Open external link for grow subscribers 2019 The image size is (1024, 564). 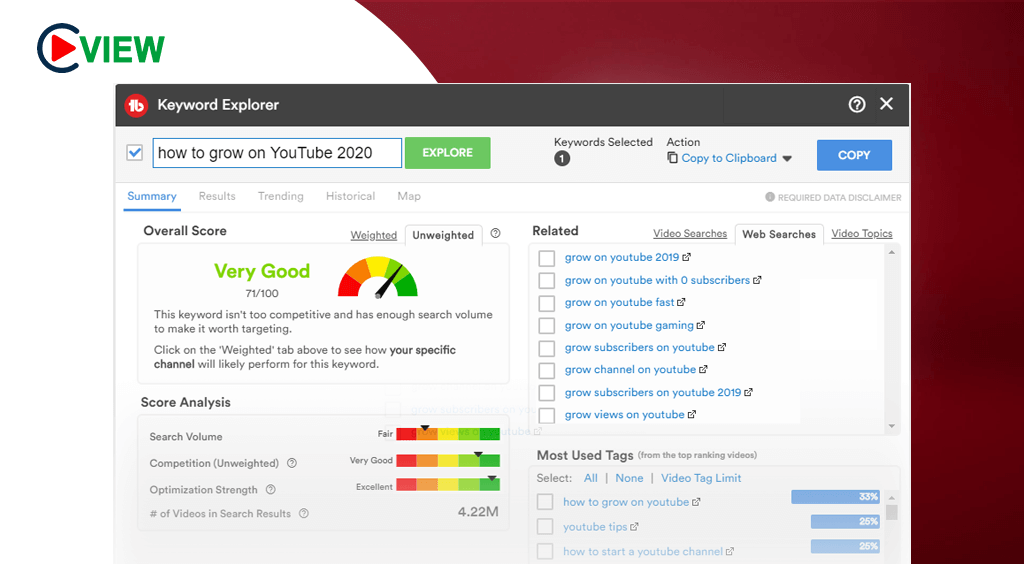coord(748,392)
